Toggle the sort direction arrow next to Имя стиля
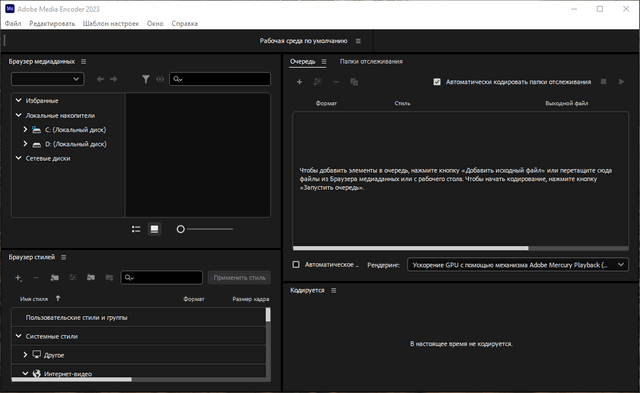The image size is (640, 393). 58,298
